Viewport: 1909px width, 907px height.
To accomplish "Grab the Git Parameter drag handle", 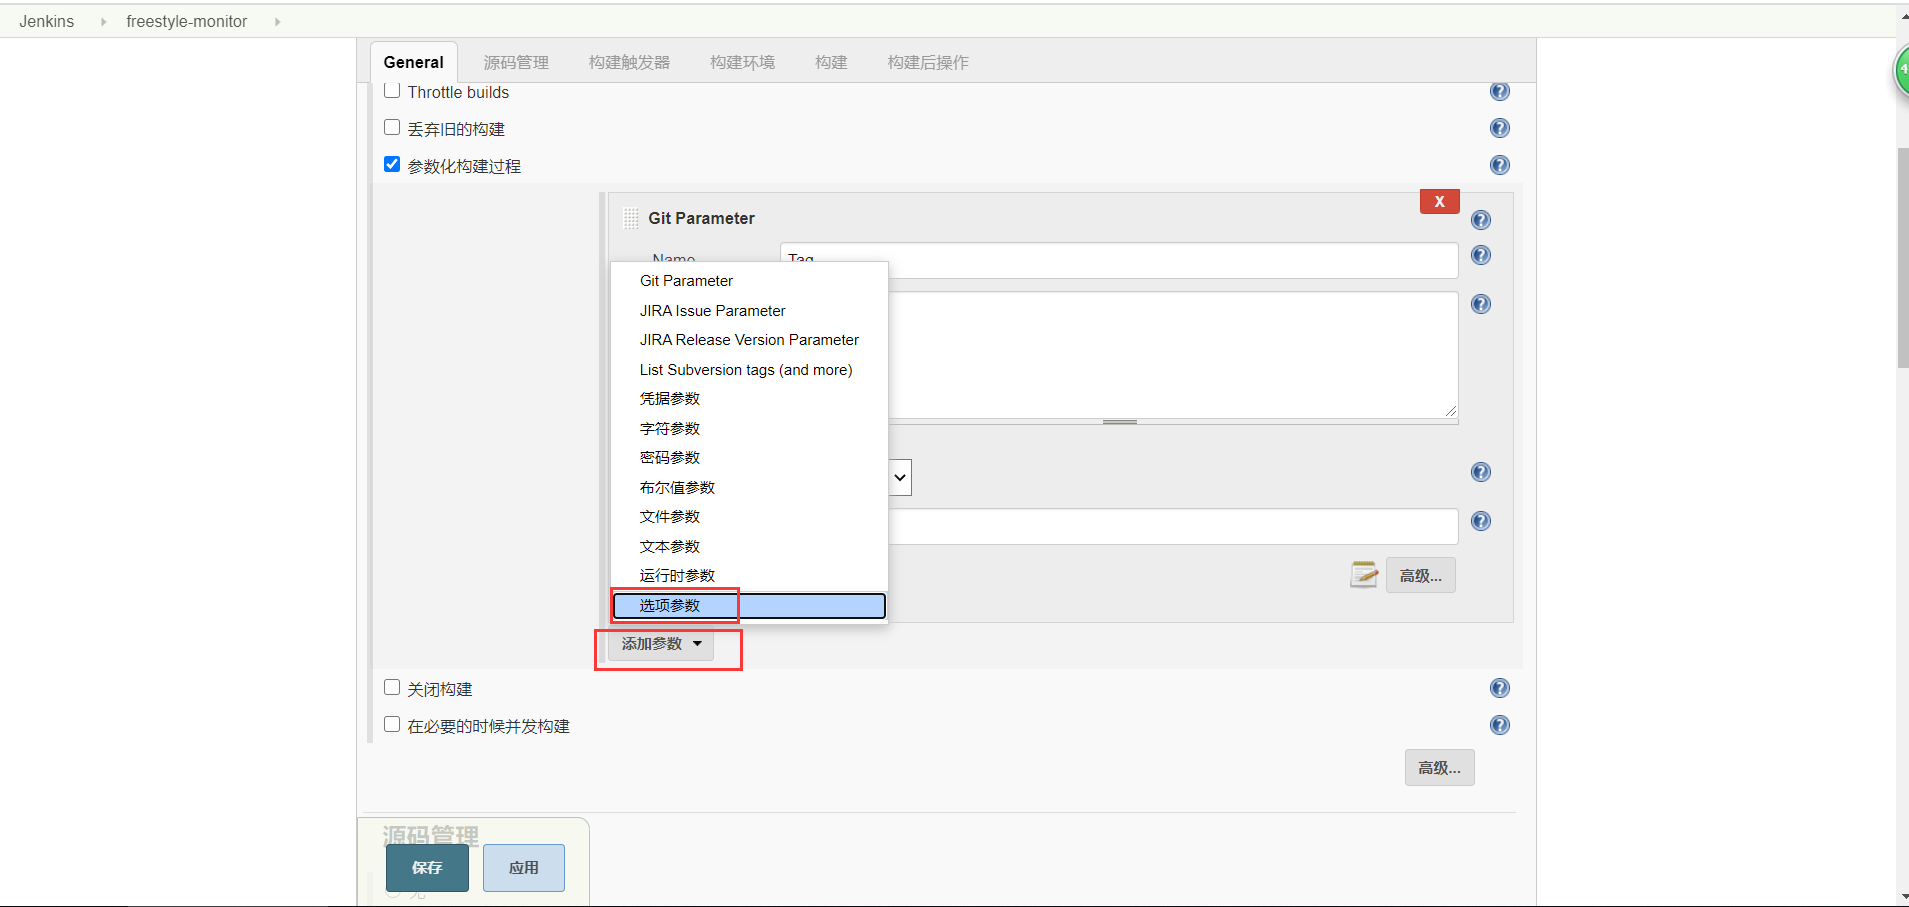I will 630,218.
